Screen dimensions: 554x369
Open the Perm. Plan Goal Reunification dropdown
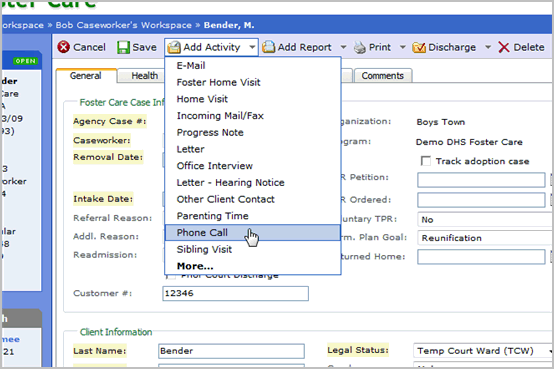(485, 238)
